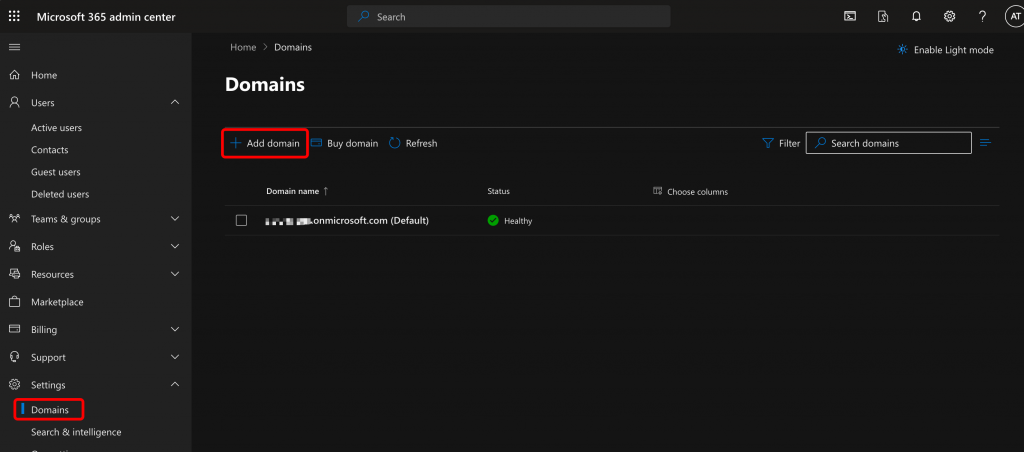The image size is (1024, 452).
Task: Expand the Billing section
Action: pos(175,329)
